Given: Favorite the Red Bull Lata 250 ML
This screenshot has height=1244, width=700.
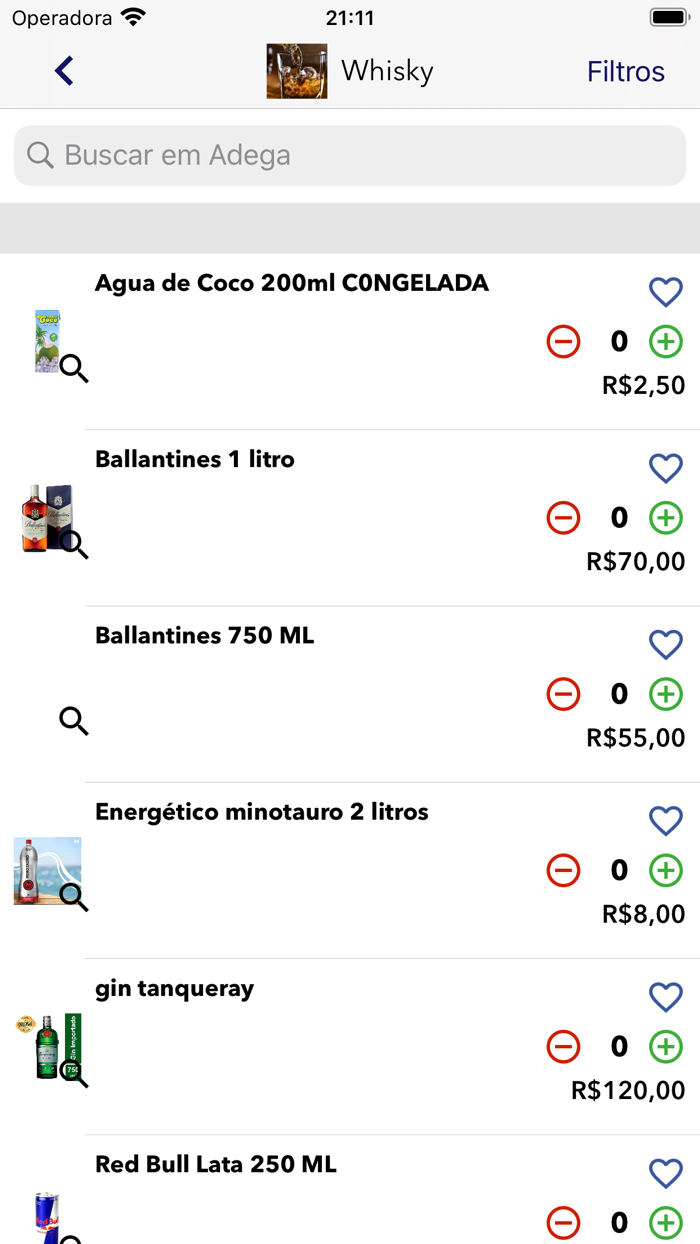Looking at the screenshot, I should (x=666, y=1173).
